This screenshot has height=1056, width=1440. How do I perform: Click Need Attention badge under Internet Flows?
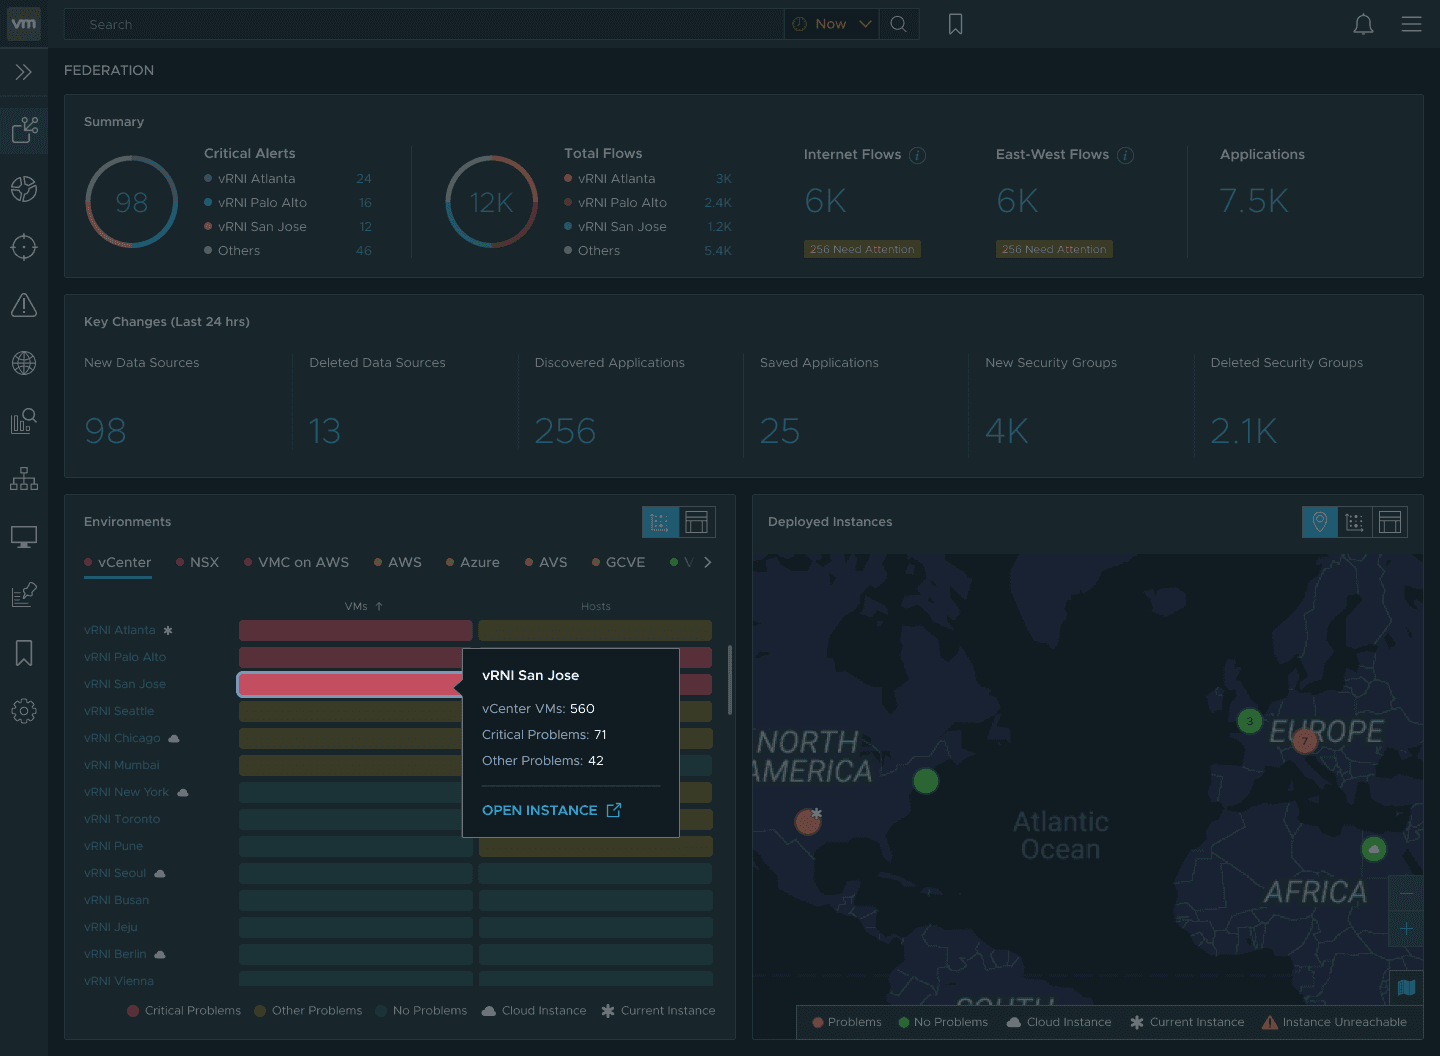pos(862,249)
